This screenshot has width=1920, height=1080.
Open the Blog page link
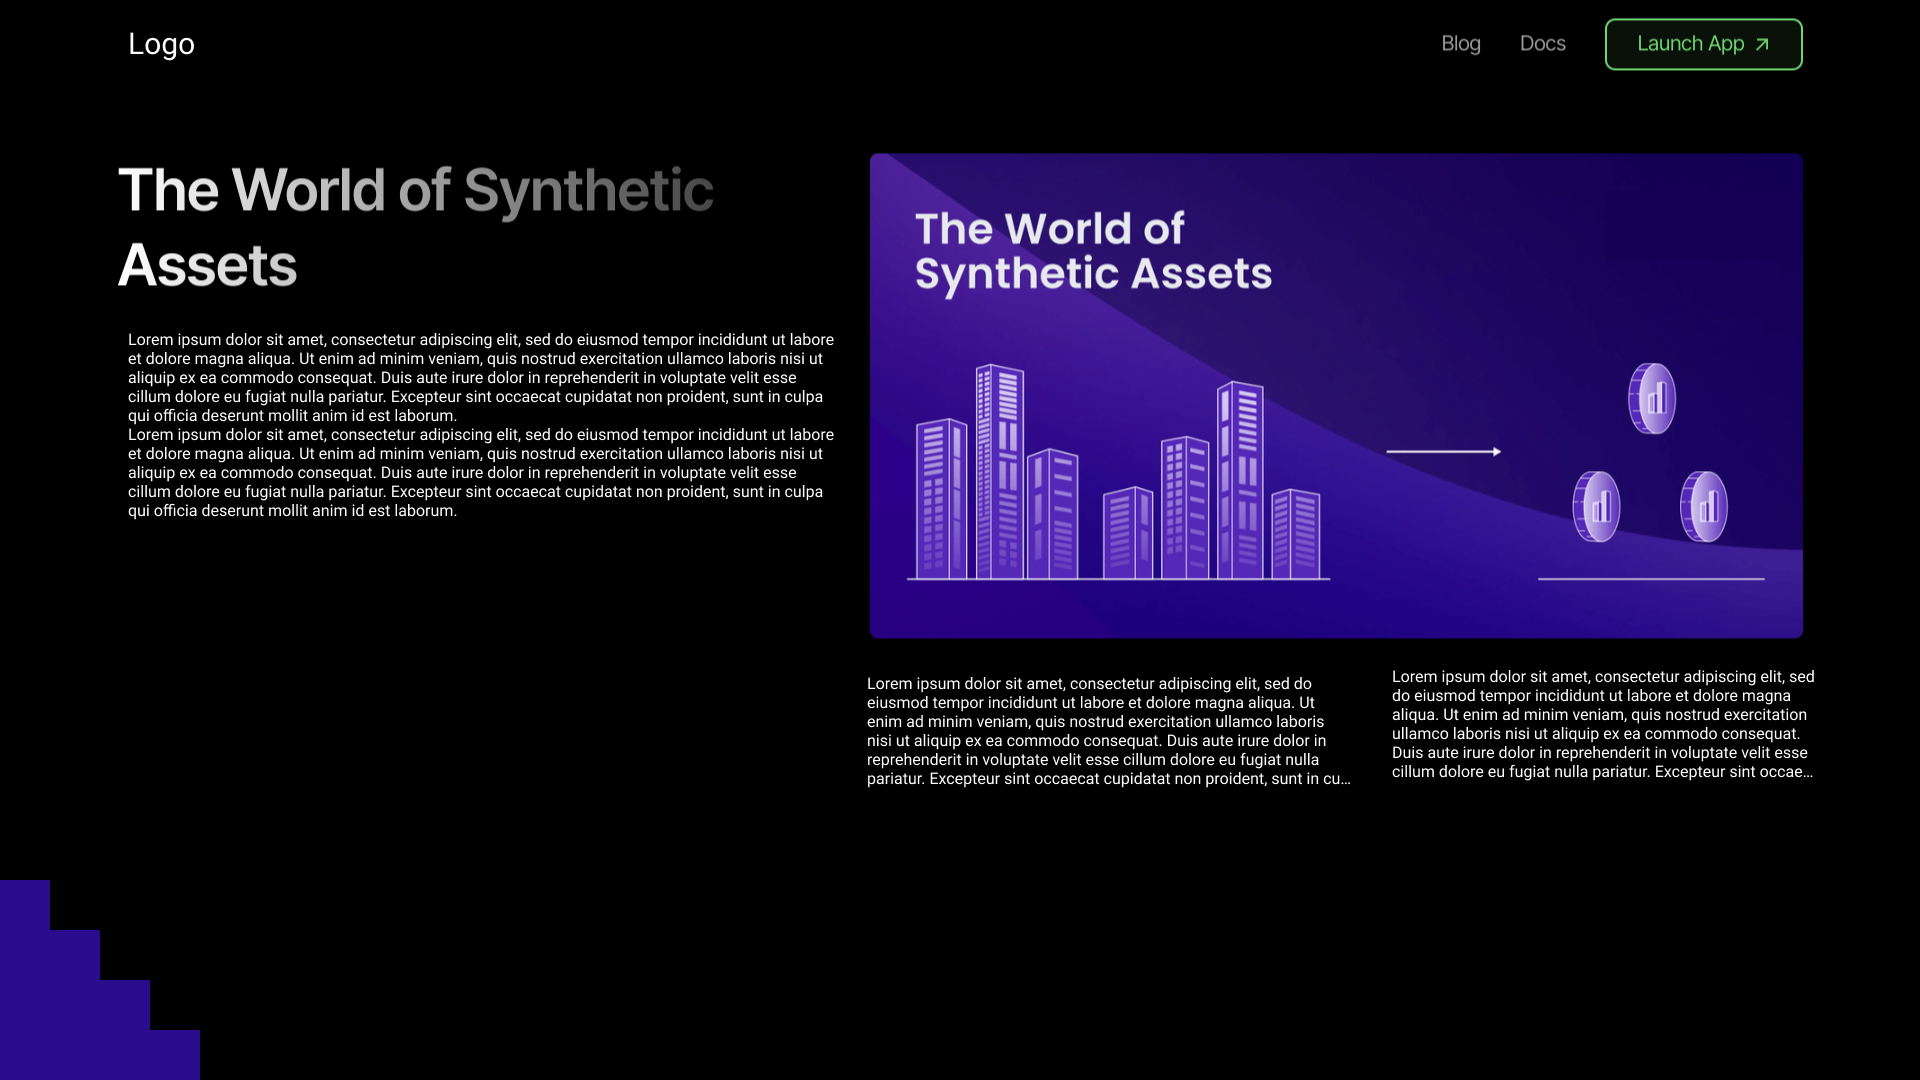point(1460,44)
